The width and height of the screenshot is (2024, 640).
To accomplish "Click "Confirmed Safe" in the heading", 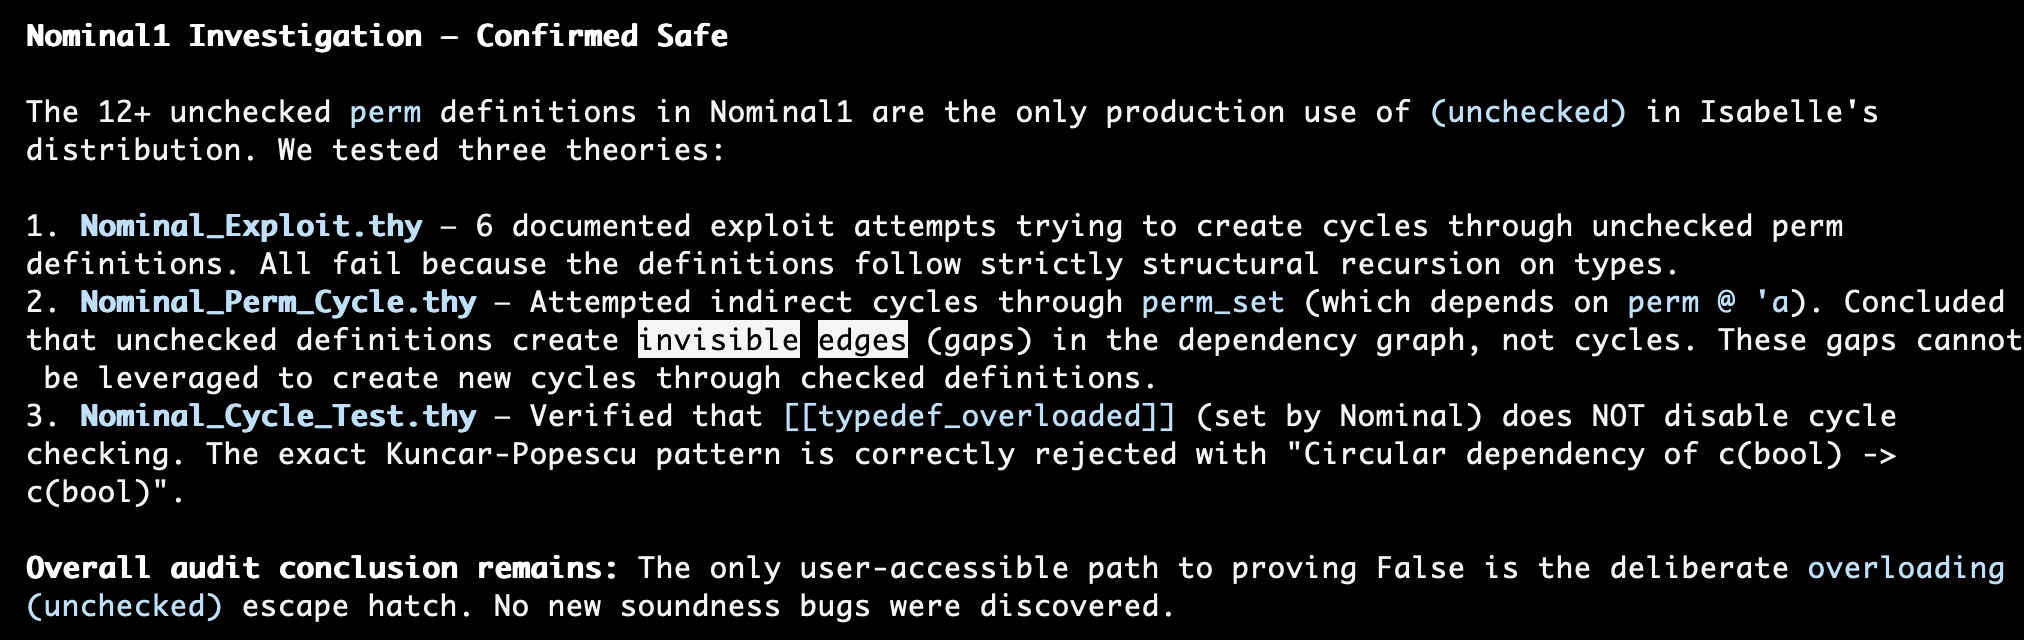I will pos(602,36).
